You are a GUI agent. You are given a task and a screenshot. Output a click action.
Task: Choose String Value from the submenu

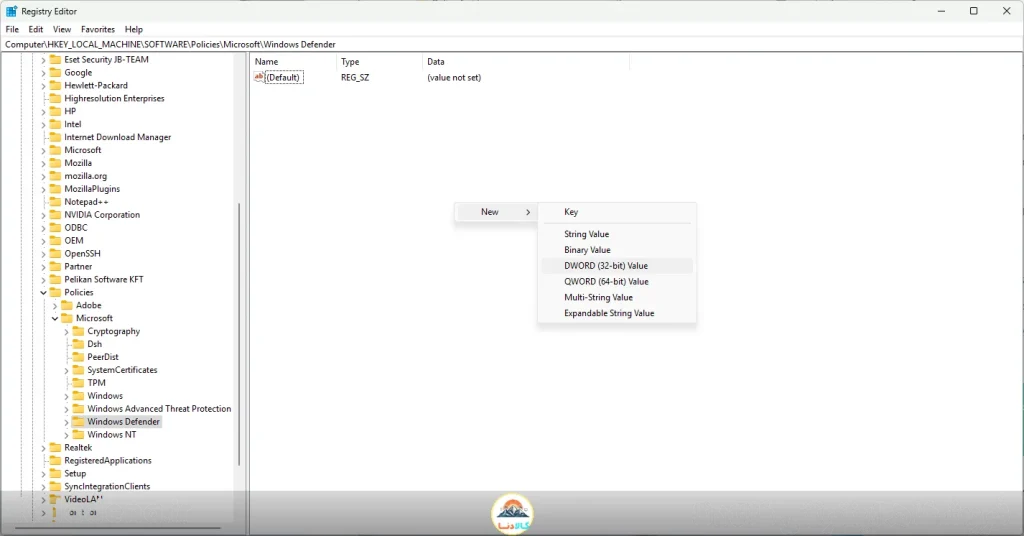point(617,234)
